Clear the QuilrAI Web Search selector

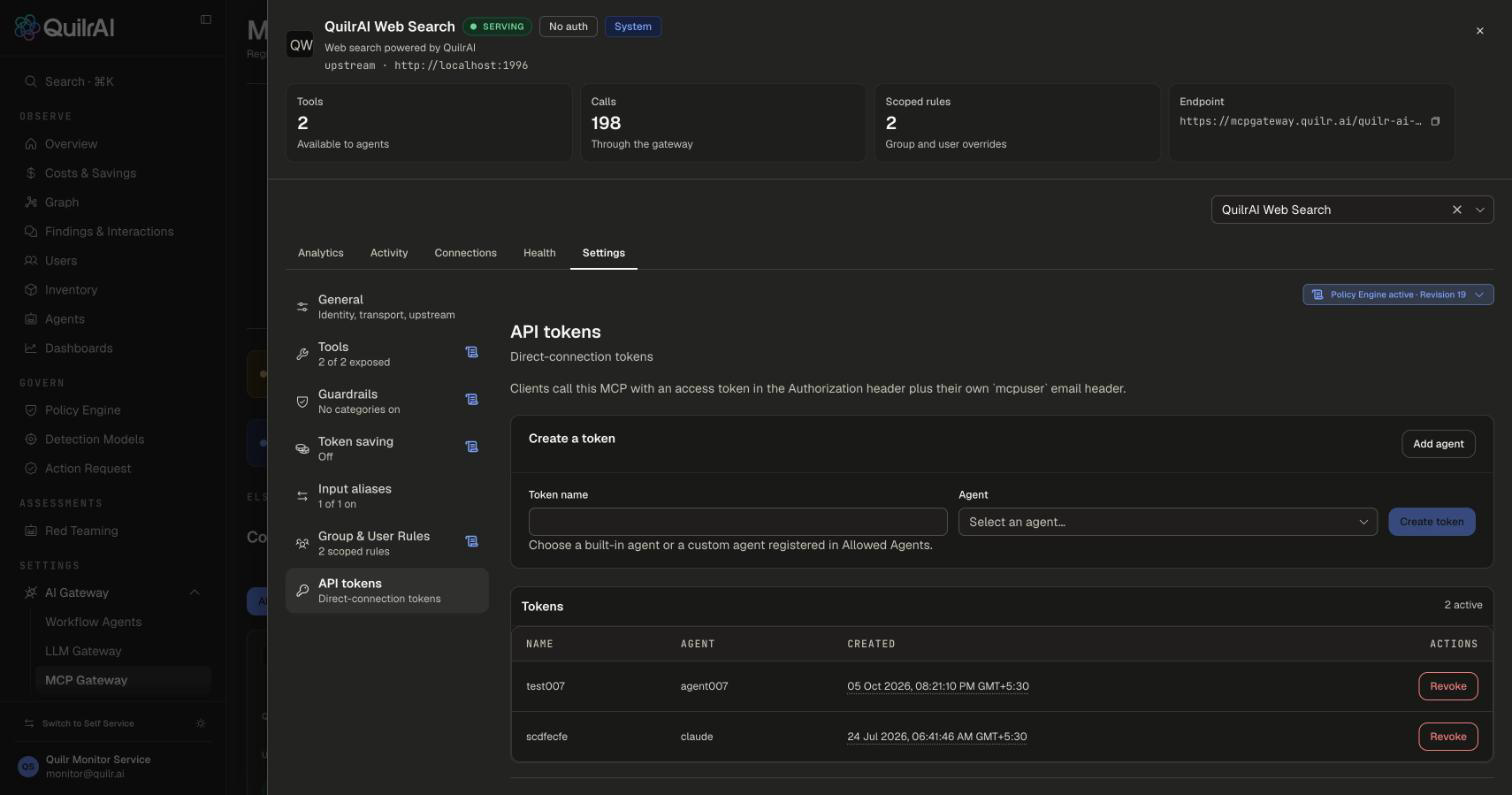click(x=1457, y=209)
